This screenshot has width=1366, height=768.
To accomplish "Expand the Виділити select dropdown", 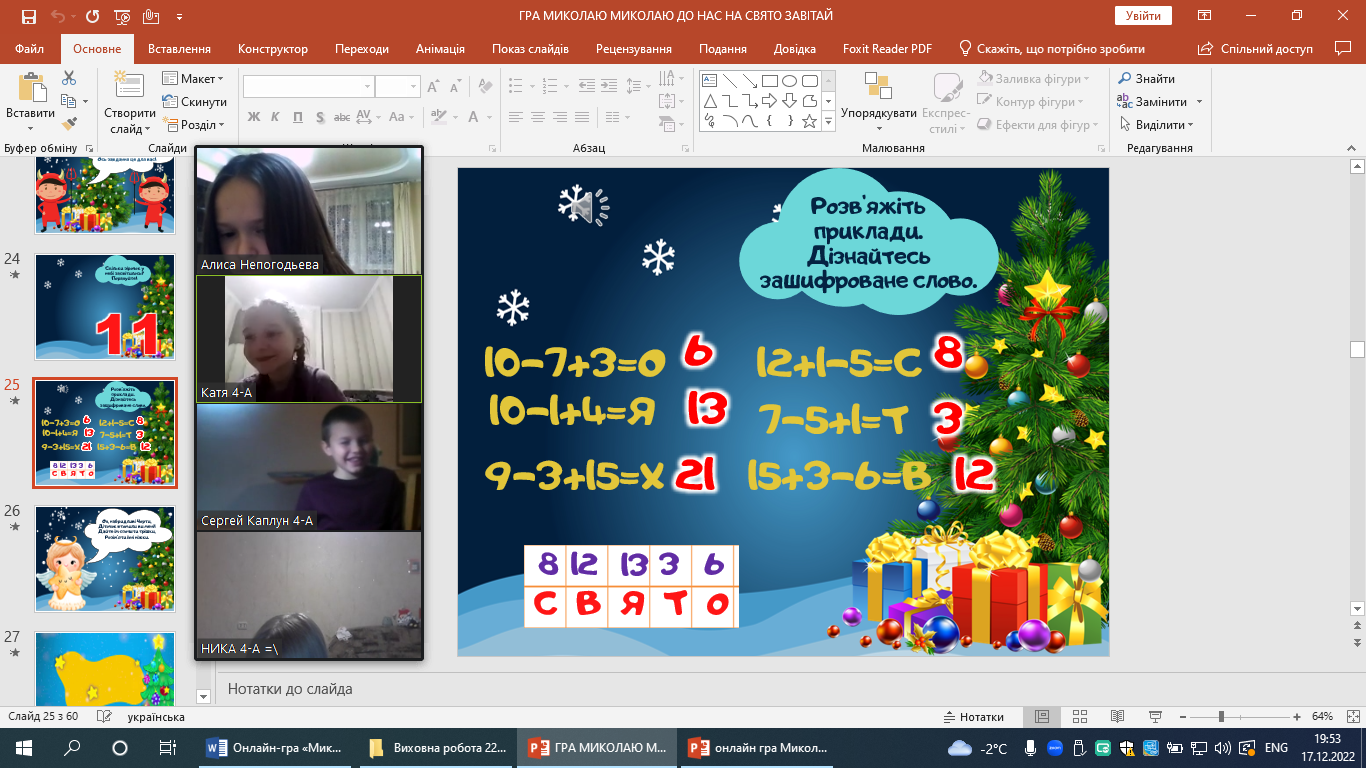I will click(x=1164, y=125).
